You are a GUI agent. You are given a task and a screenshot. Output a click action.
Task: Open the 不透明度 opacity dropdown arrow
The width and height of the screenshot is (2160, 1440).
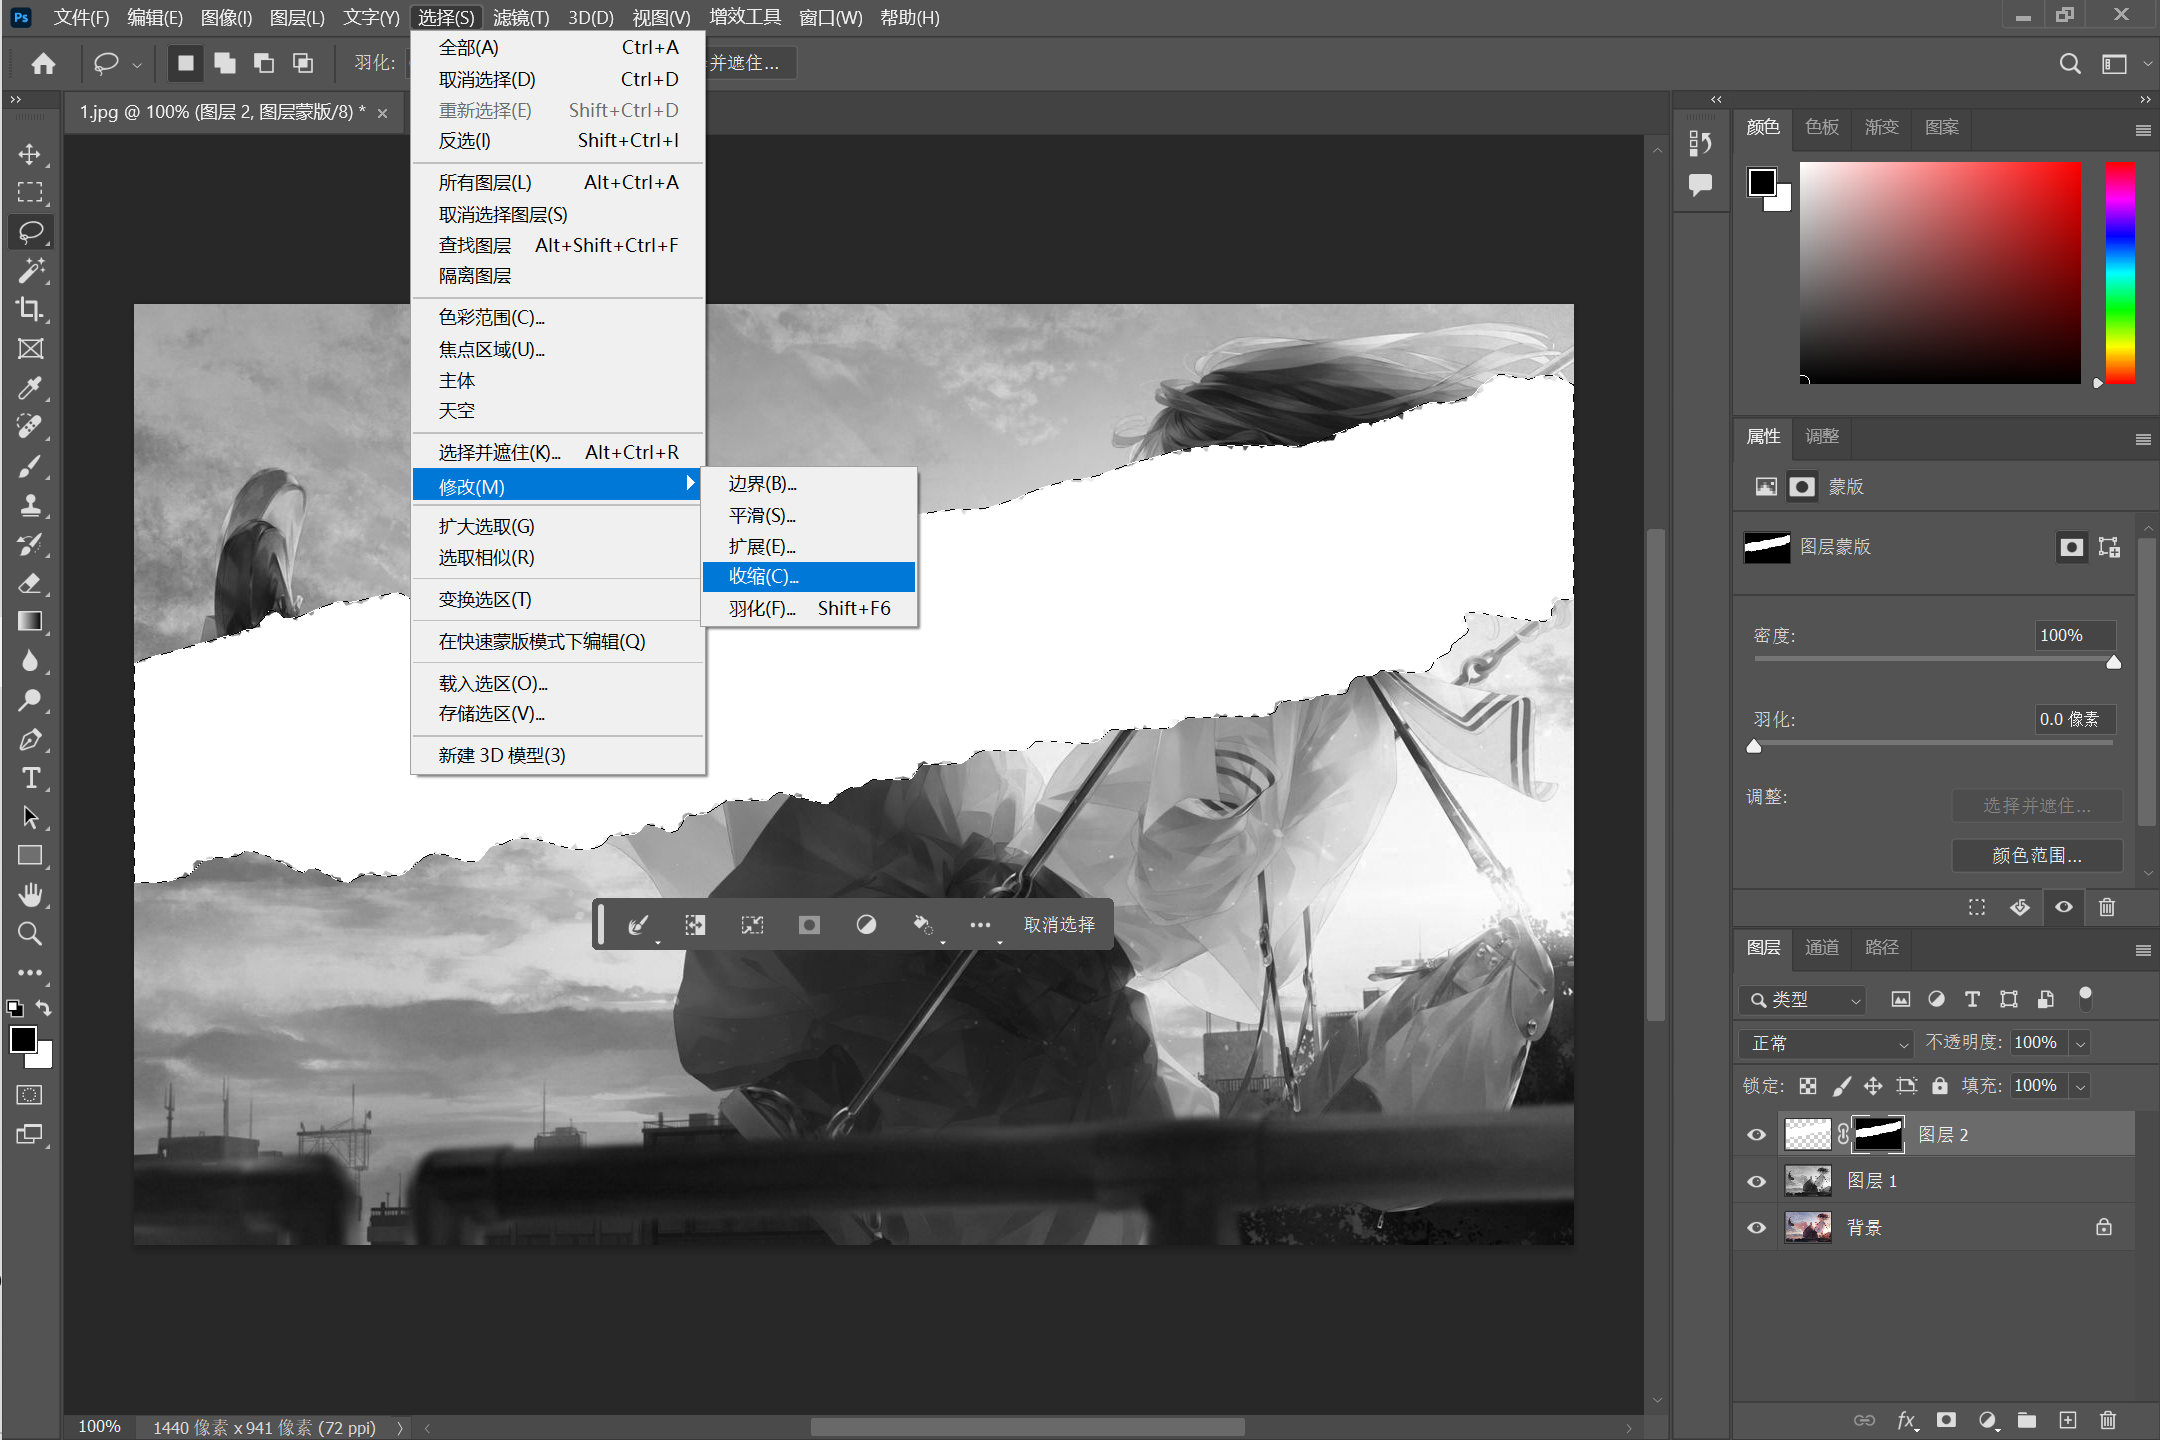point(2081,1043)
